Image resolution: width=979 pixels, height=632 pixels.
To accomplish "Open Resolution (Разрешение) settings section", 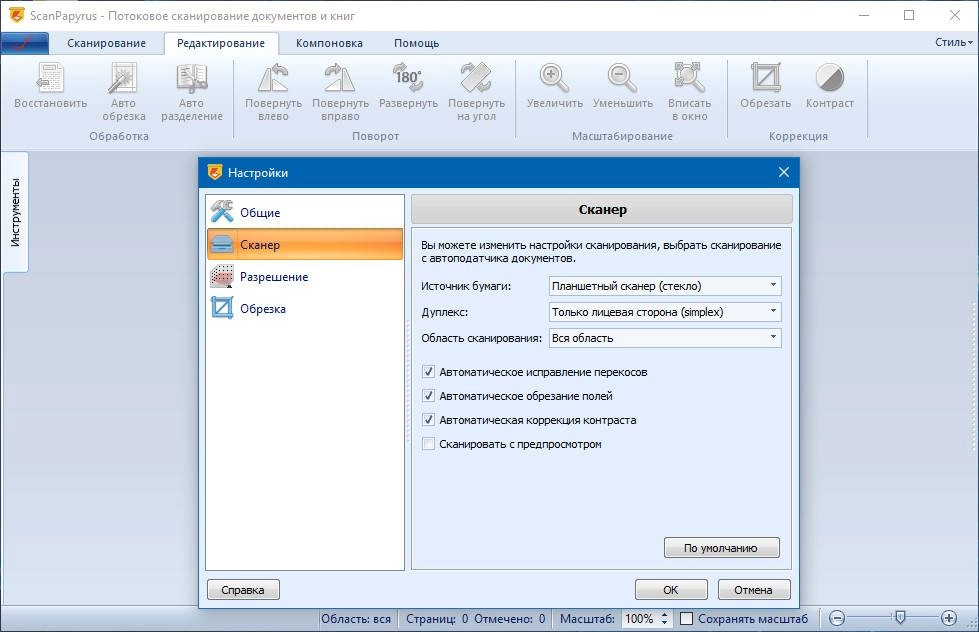I will [x=305, y=277].
